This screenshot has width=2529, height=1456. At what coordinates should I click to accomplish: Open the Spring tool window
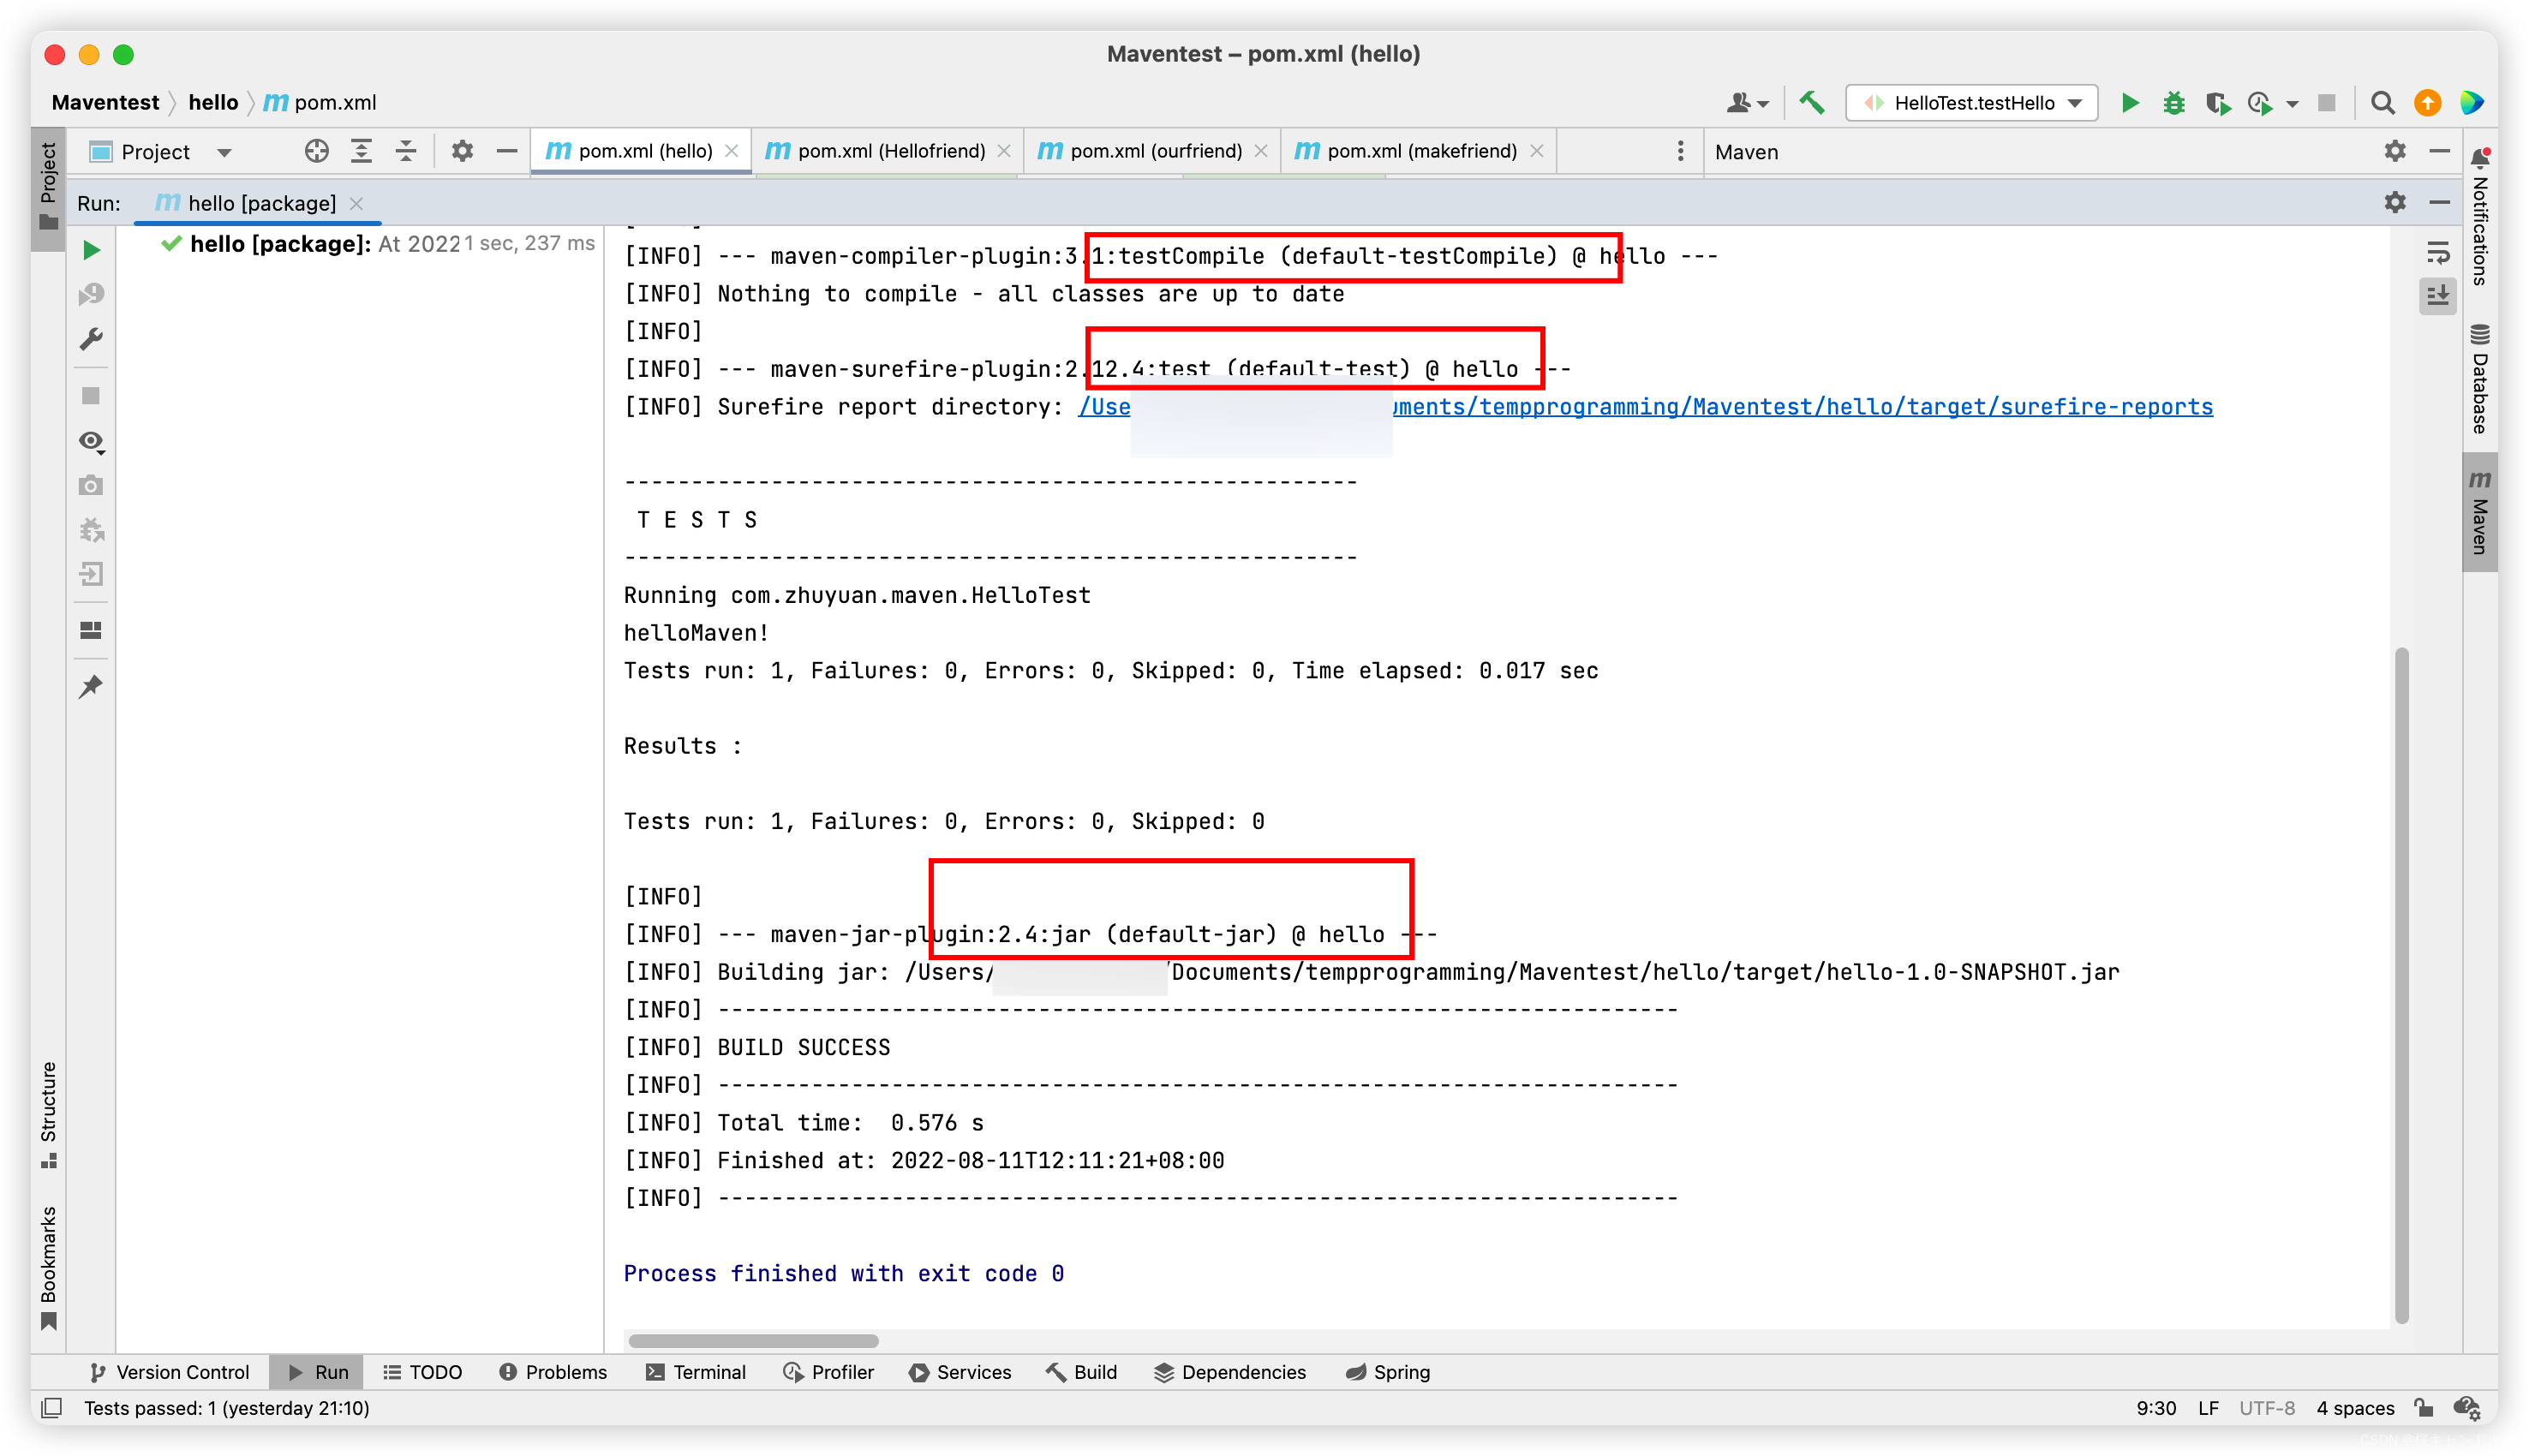[x=1388, y=1372]
